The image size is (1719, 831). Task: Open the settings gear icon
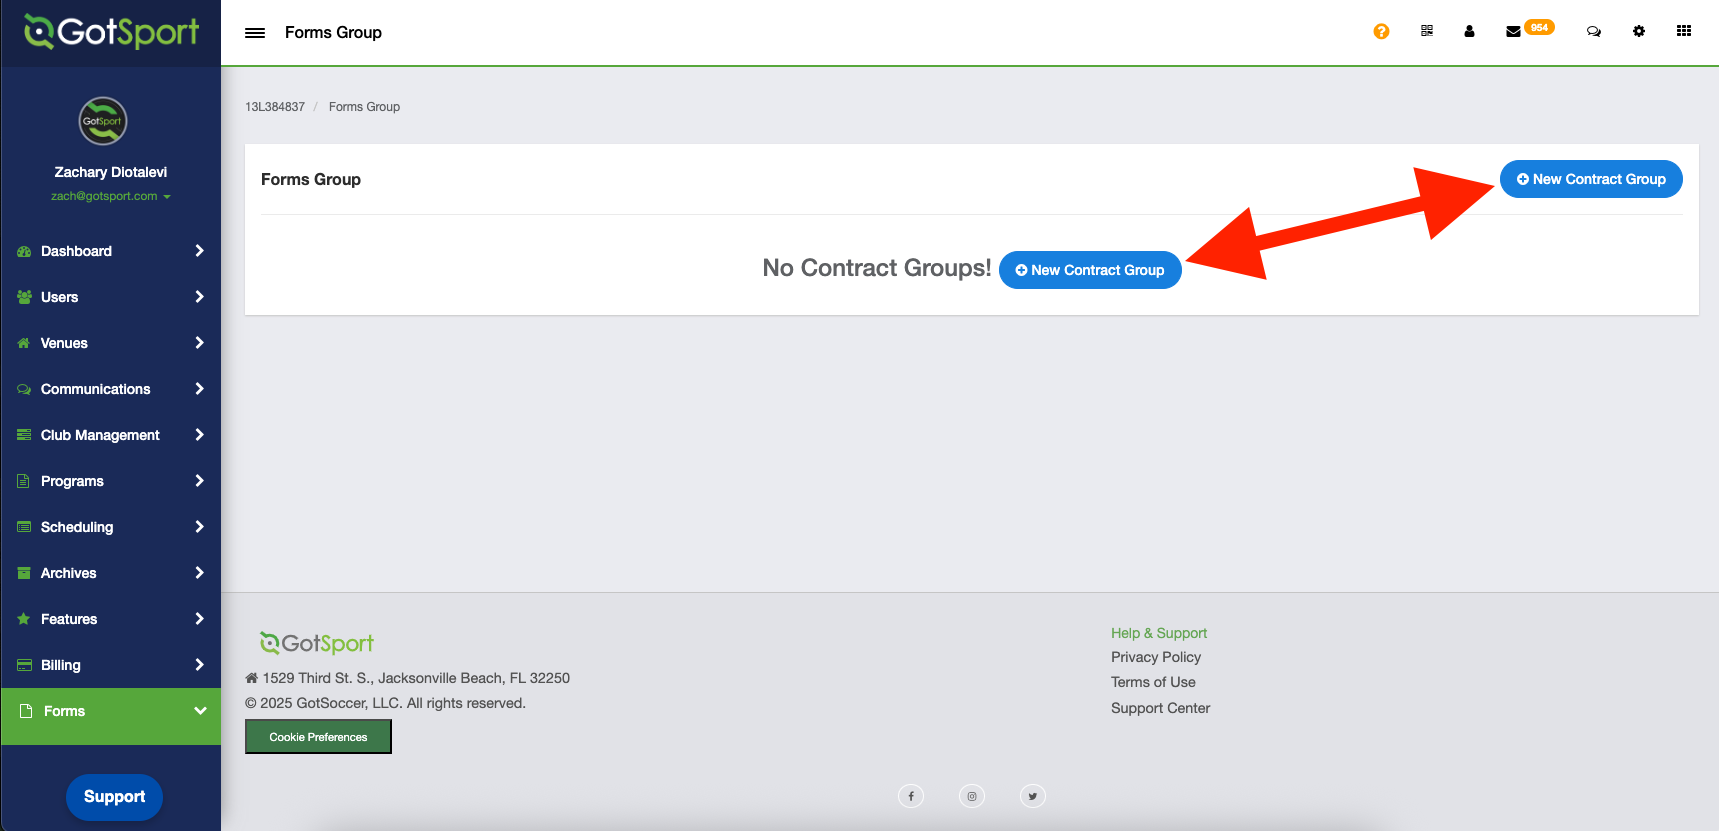tap(1639, 31)
